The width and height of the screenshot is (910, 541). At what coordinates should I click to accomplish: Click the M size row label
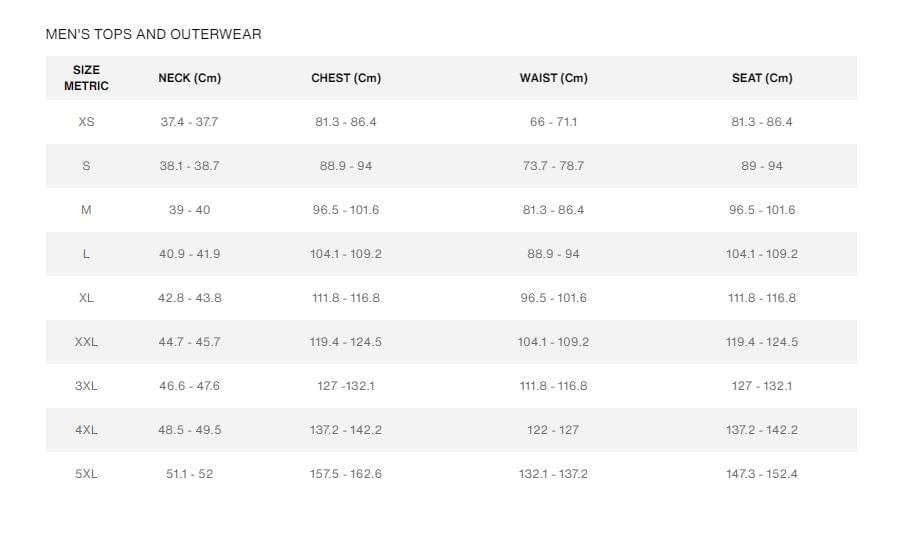[86, 210]
